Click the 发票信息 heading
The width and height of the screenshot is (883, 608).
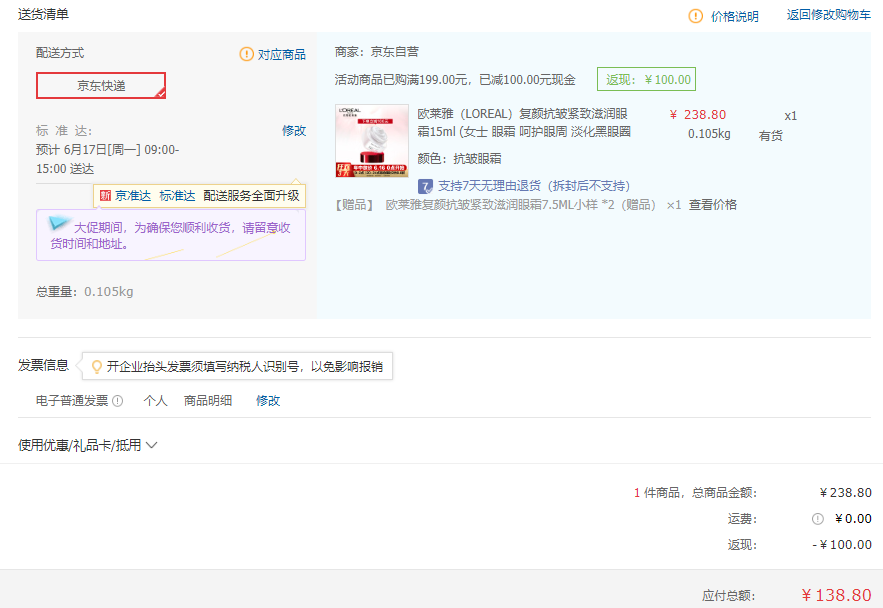click(x=43, y=365)
